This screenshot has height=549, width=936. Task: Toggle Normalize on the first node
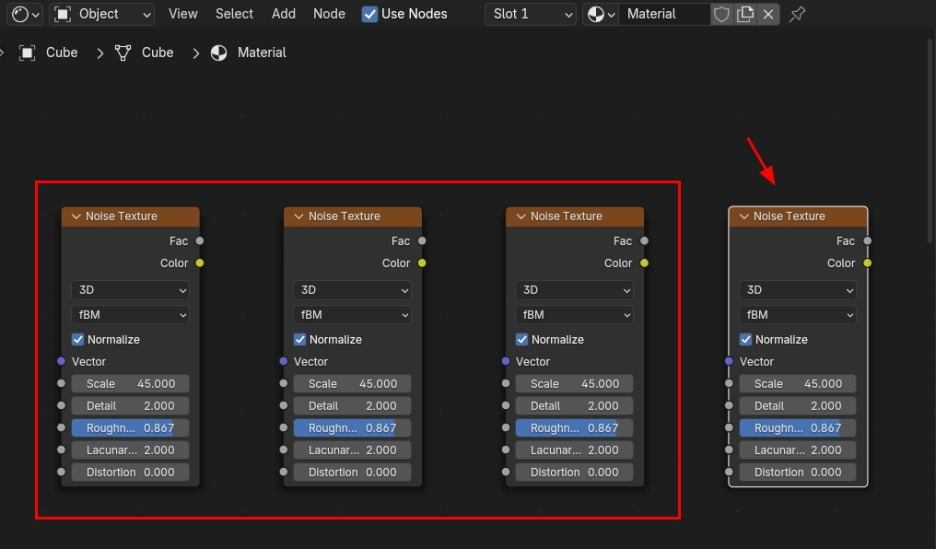tap(78, 340)
